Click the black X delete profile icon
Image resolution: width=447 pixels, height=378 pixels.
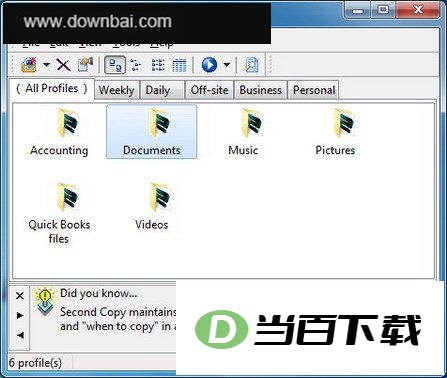(63, 65)
